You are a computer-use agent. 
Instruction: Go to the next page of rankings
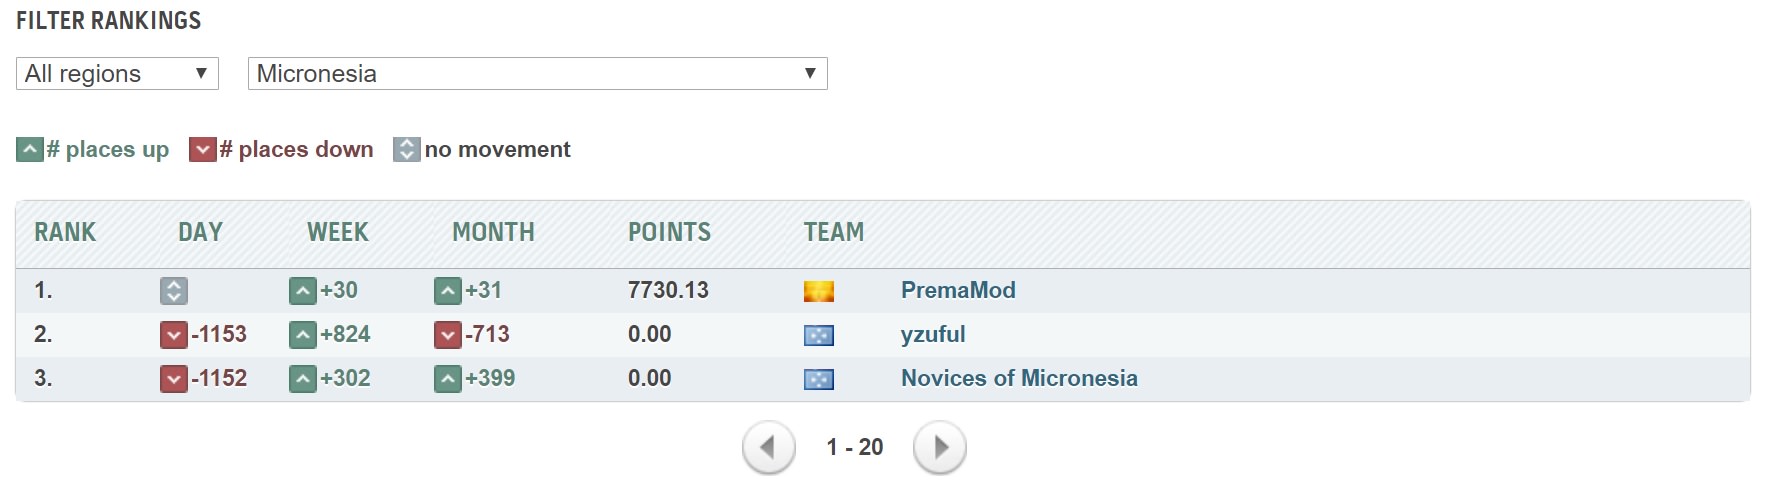click(939, 447)
